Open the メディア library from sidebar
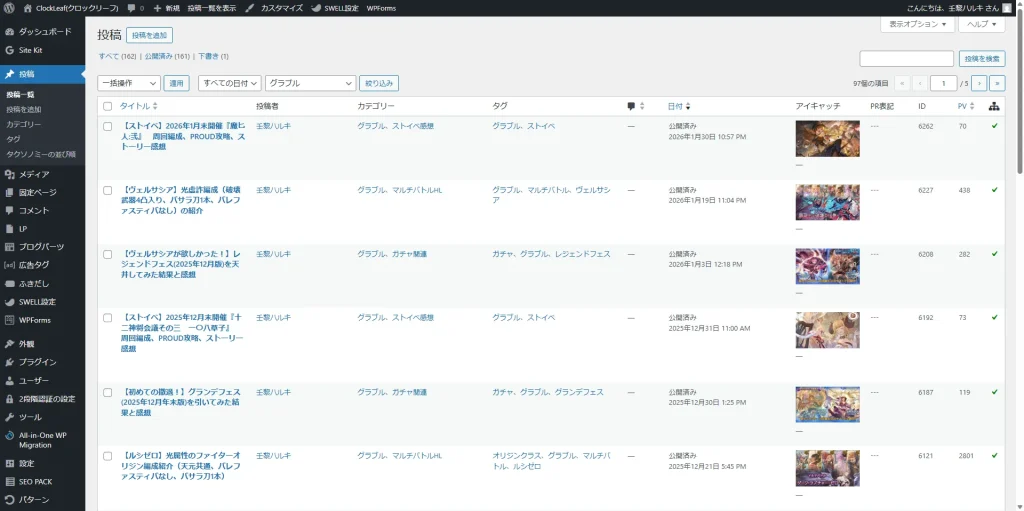Screen dimensions: 1024x511 [x=34, y=174]
